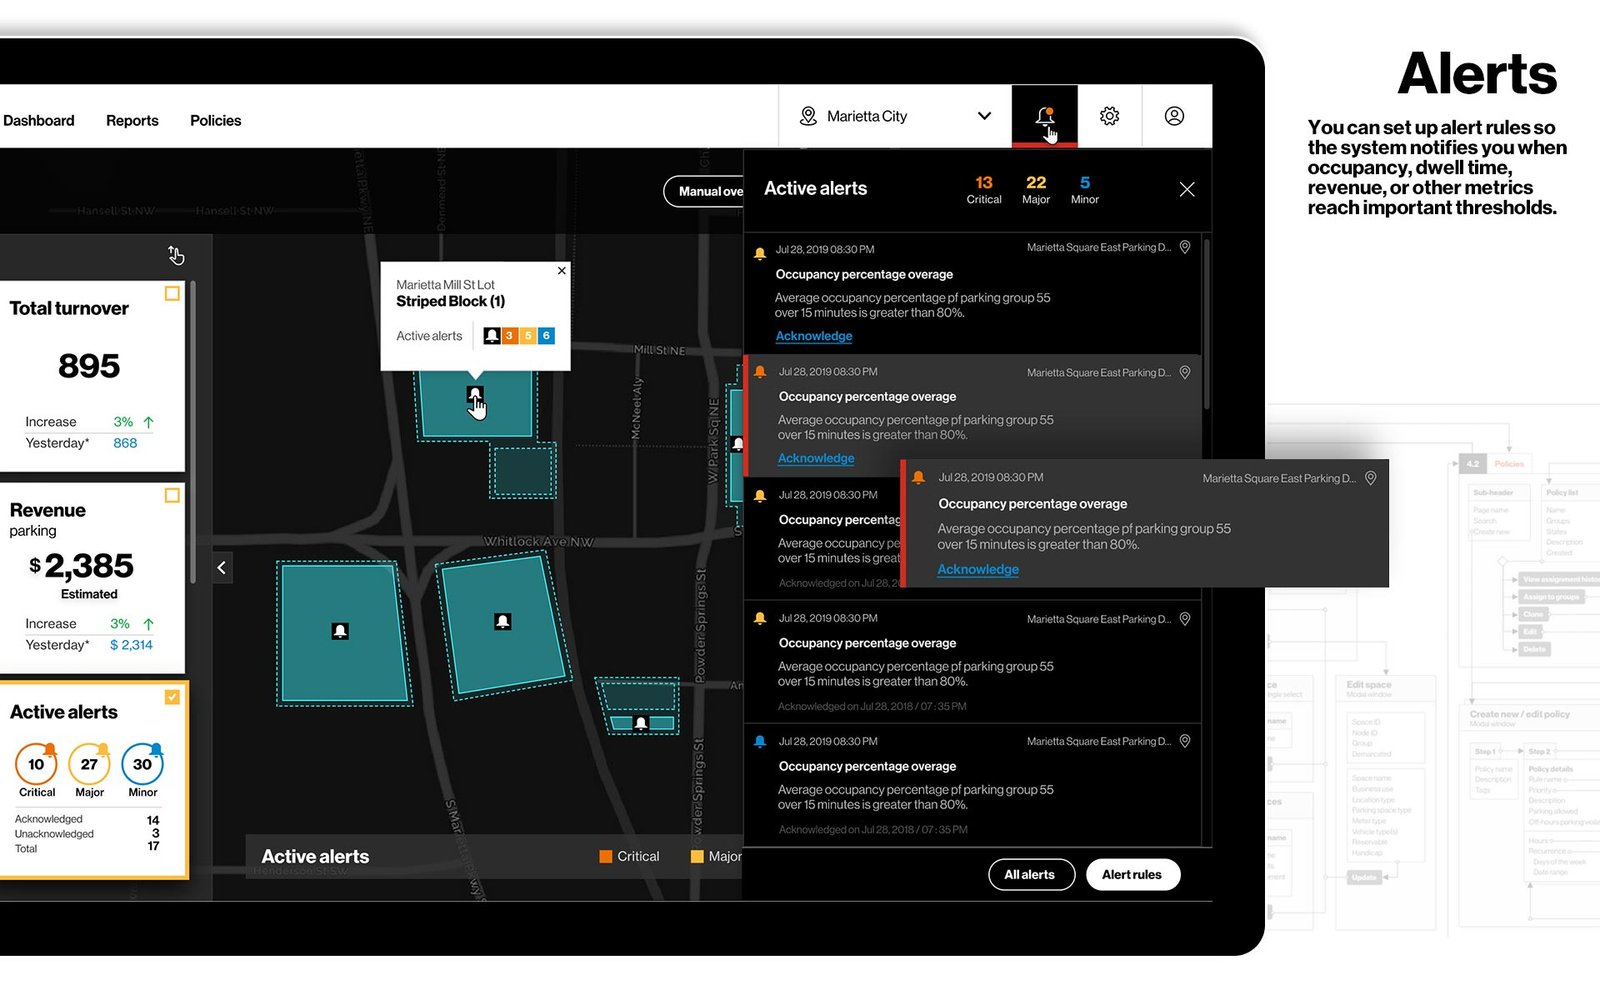Open the settings gear icon

click(x=1109, y=116)
